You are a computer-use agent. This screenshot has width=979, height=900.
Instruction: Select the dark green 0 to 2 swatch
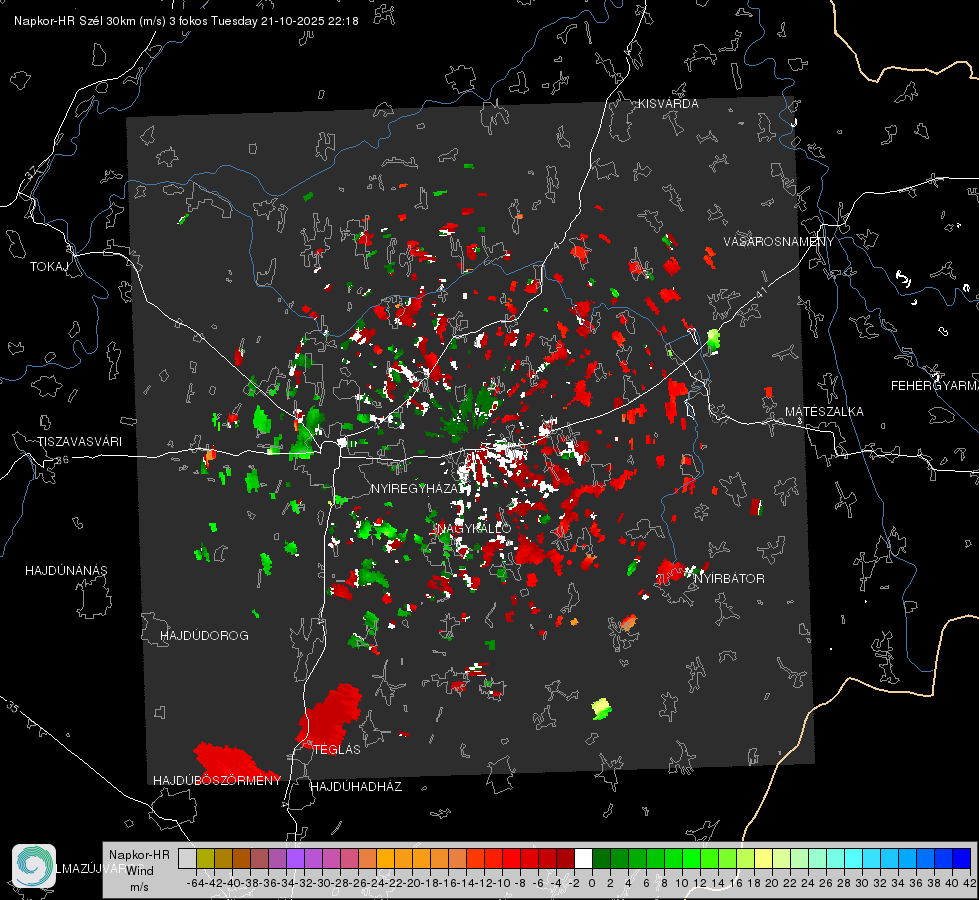click(x=601, y=858)
